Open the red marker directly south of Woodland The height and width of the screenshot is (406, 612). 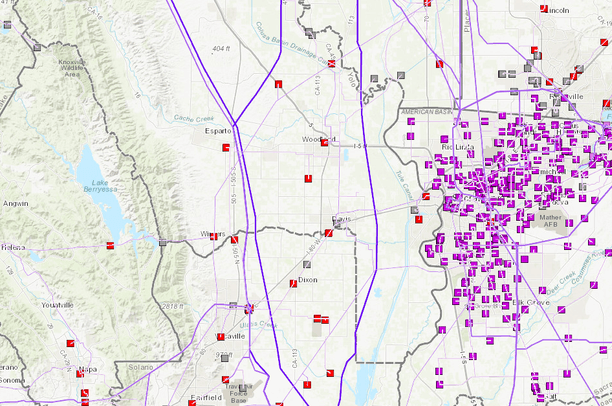coord(308,178)
